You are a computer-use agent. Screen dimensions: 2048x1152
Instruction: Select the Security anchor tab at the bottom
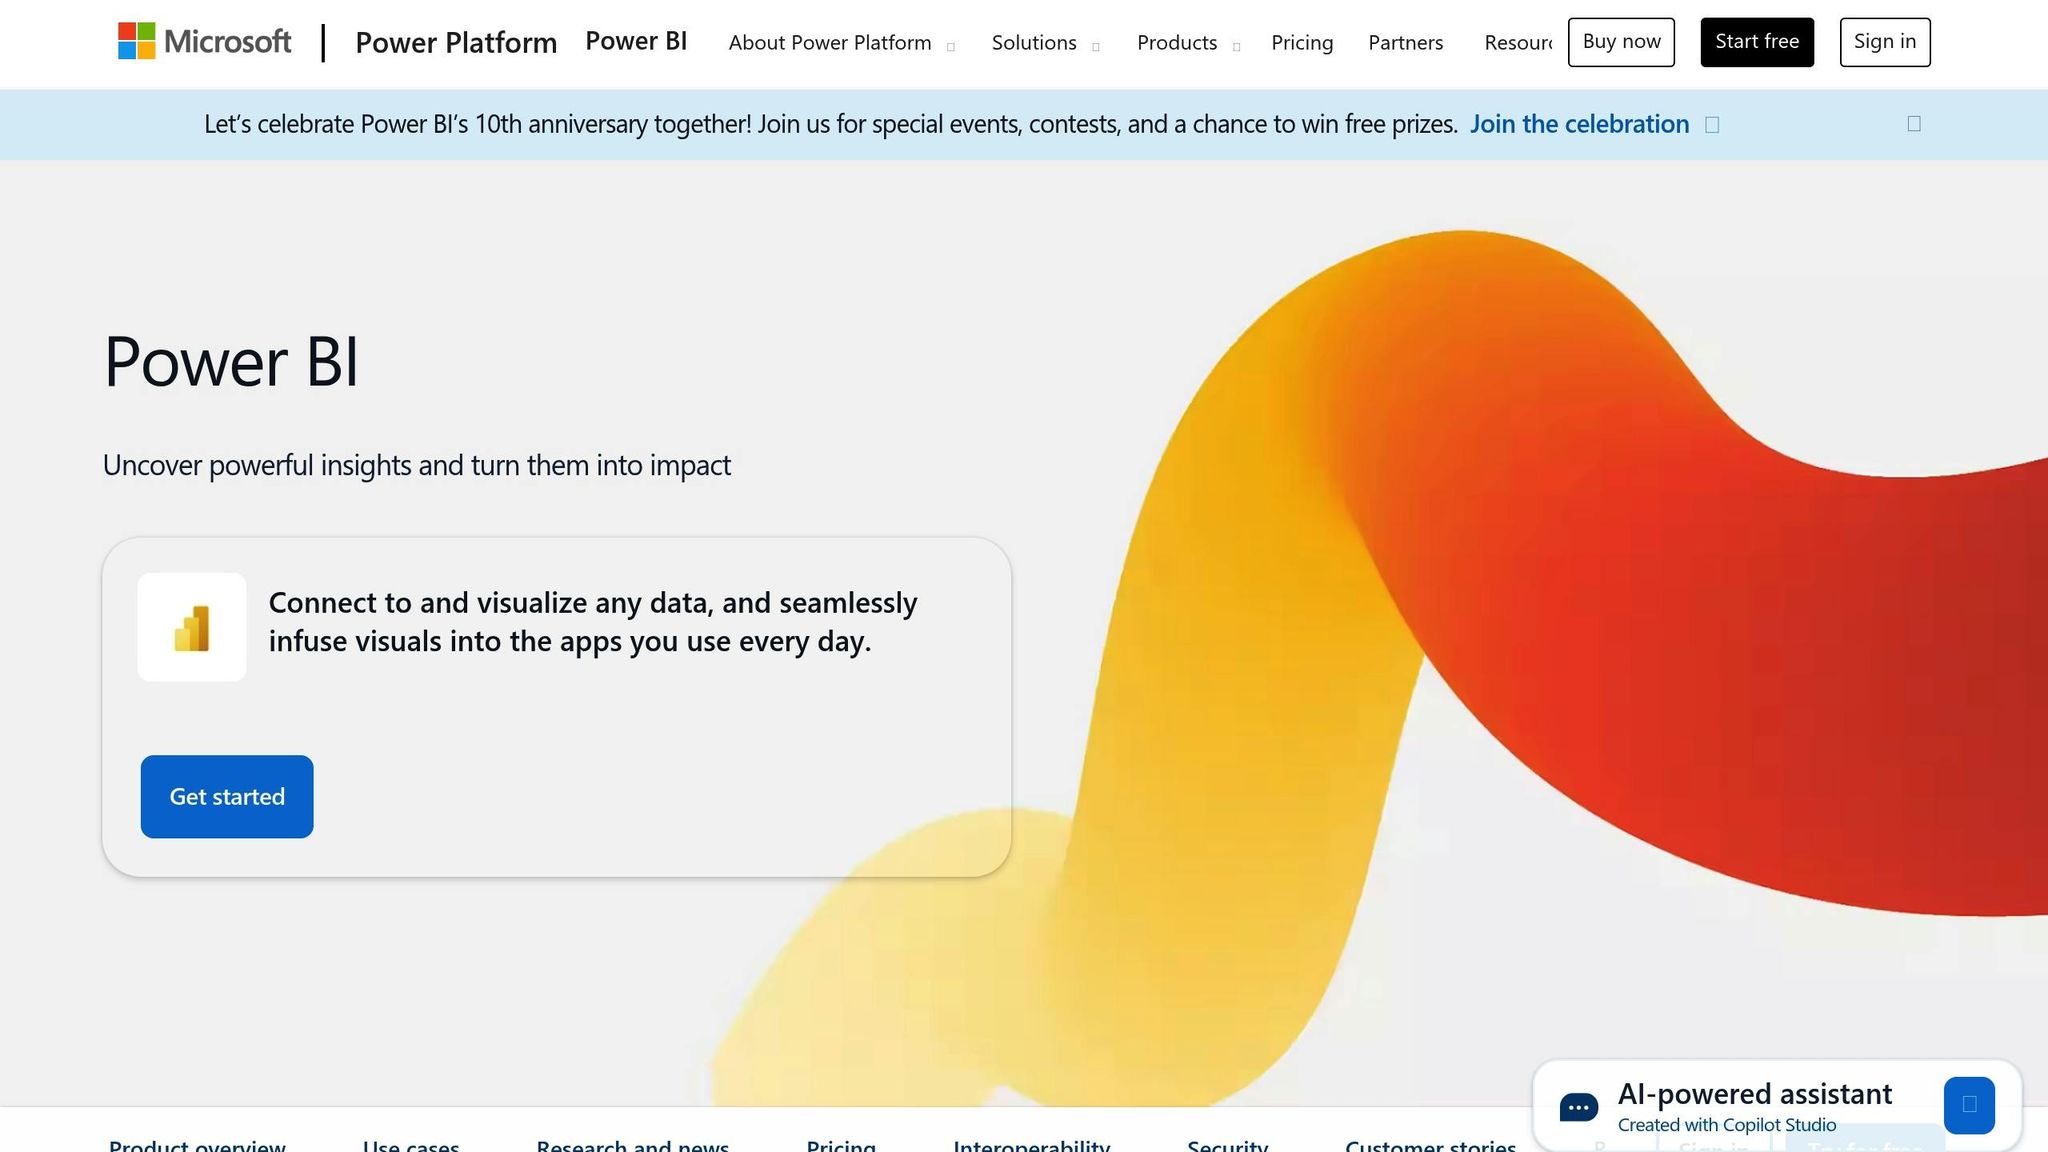pos(1227,1144)
